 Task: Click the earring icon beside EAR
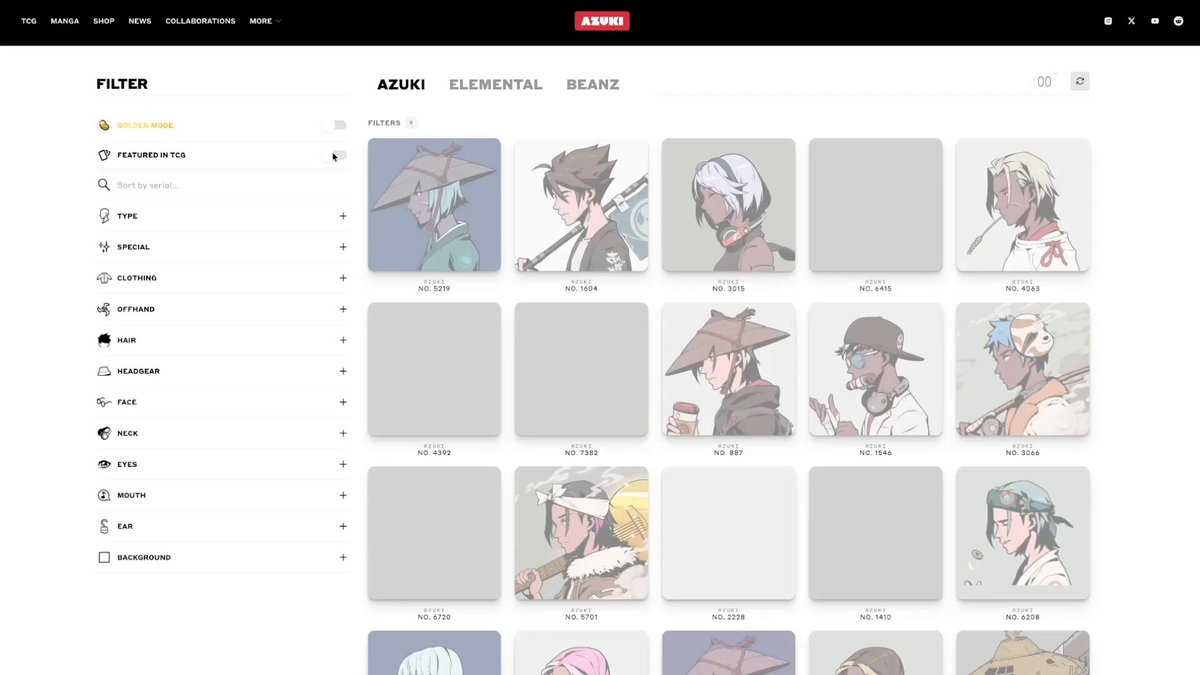click(x=104, y=526)
